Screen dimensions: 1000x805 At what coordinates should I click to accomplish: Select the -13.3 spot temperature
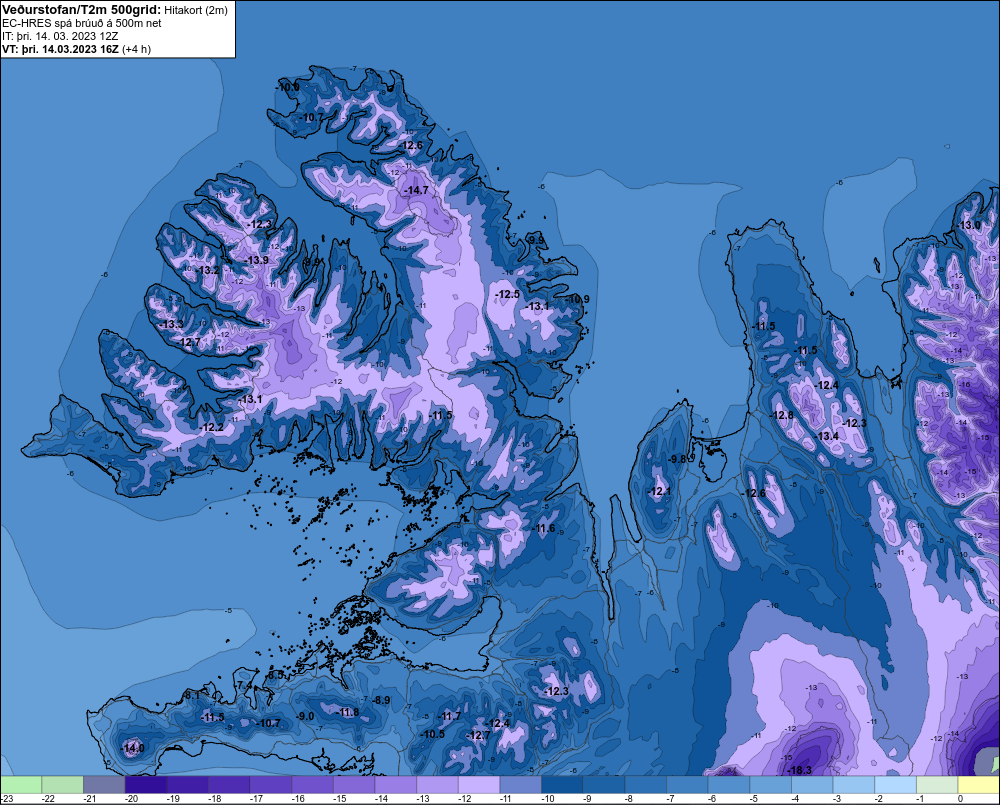click(172, 324)
